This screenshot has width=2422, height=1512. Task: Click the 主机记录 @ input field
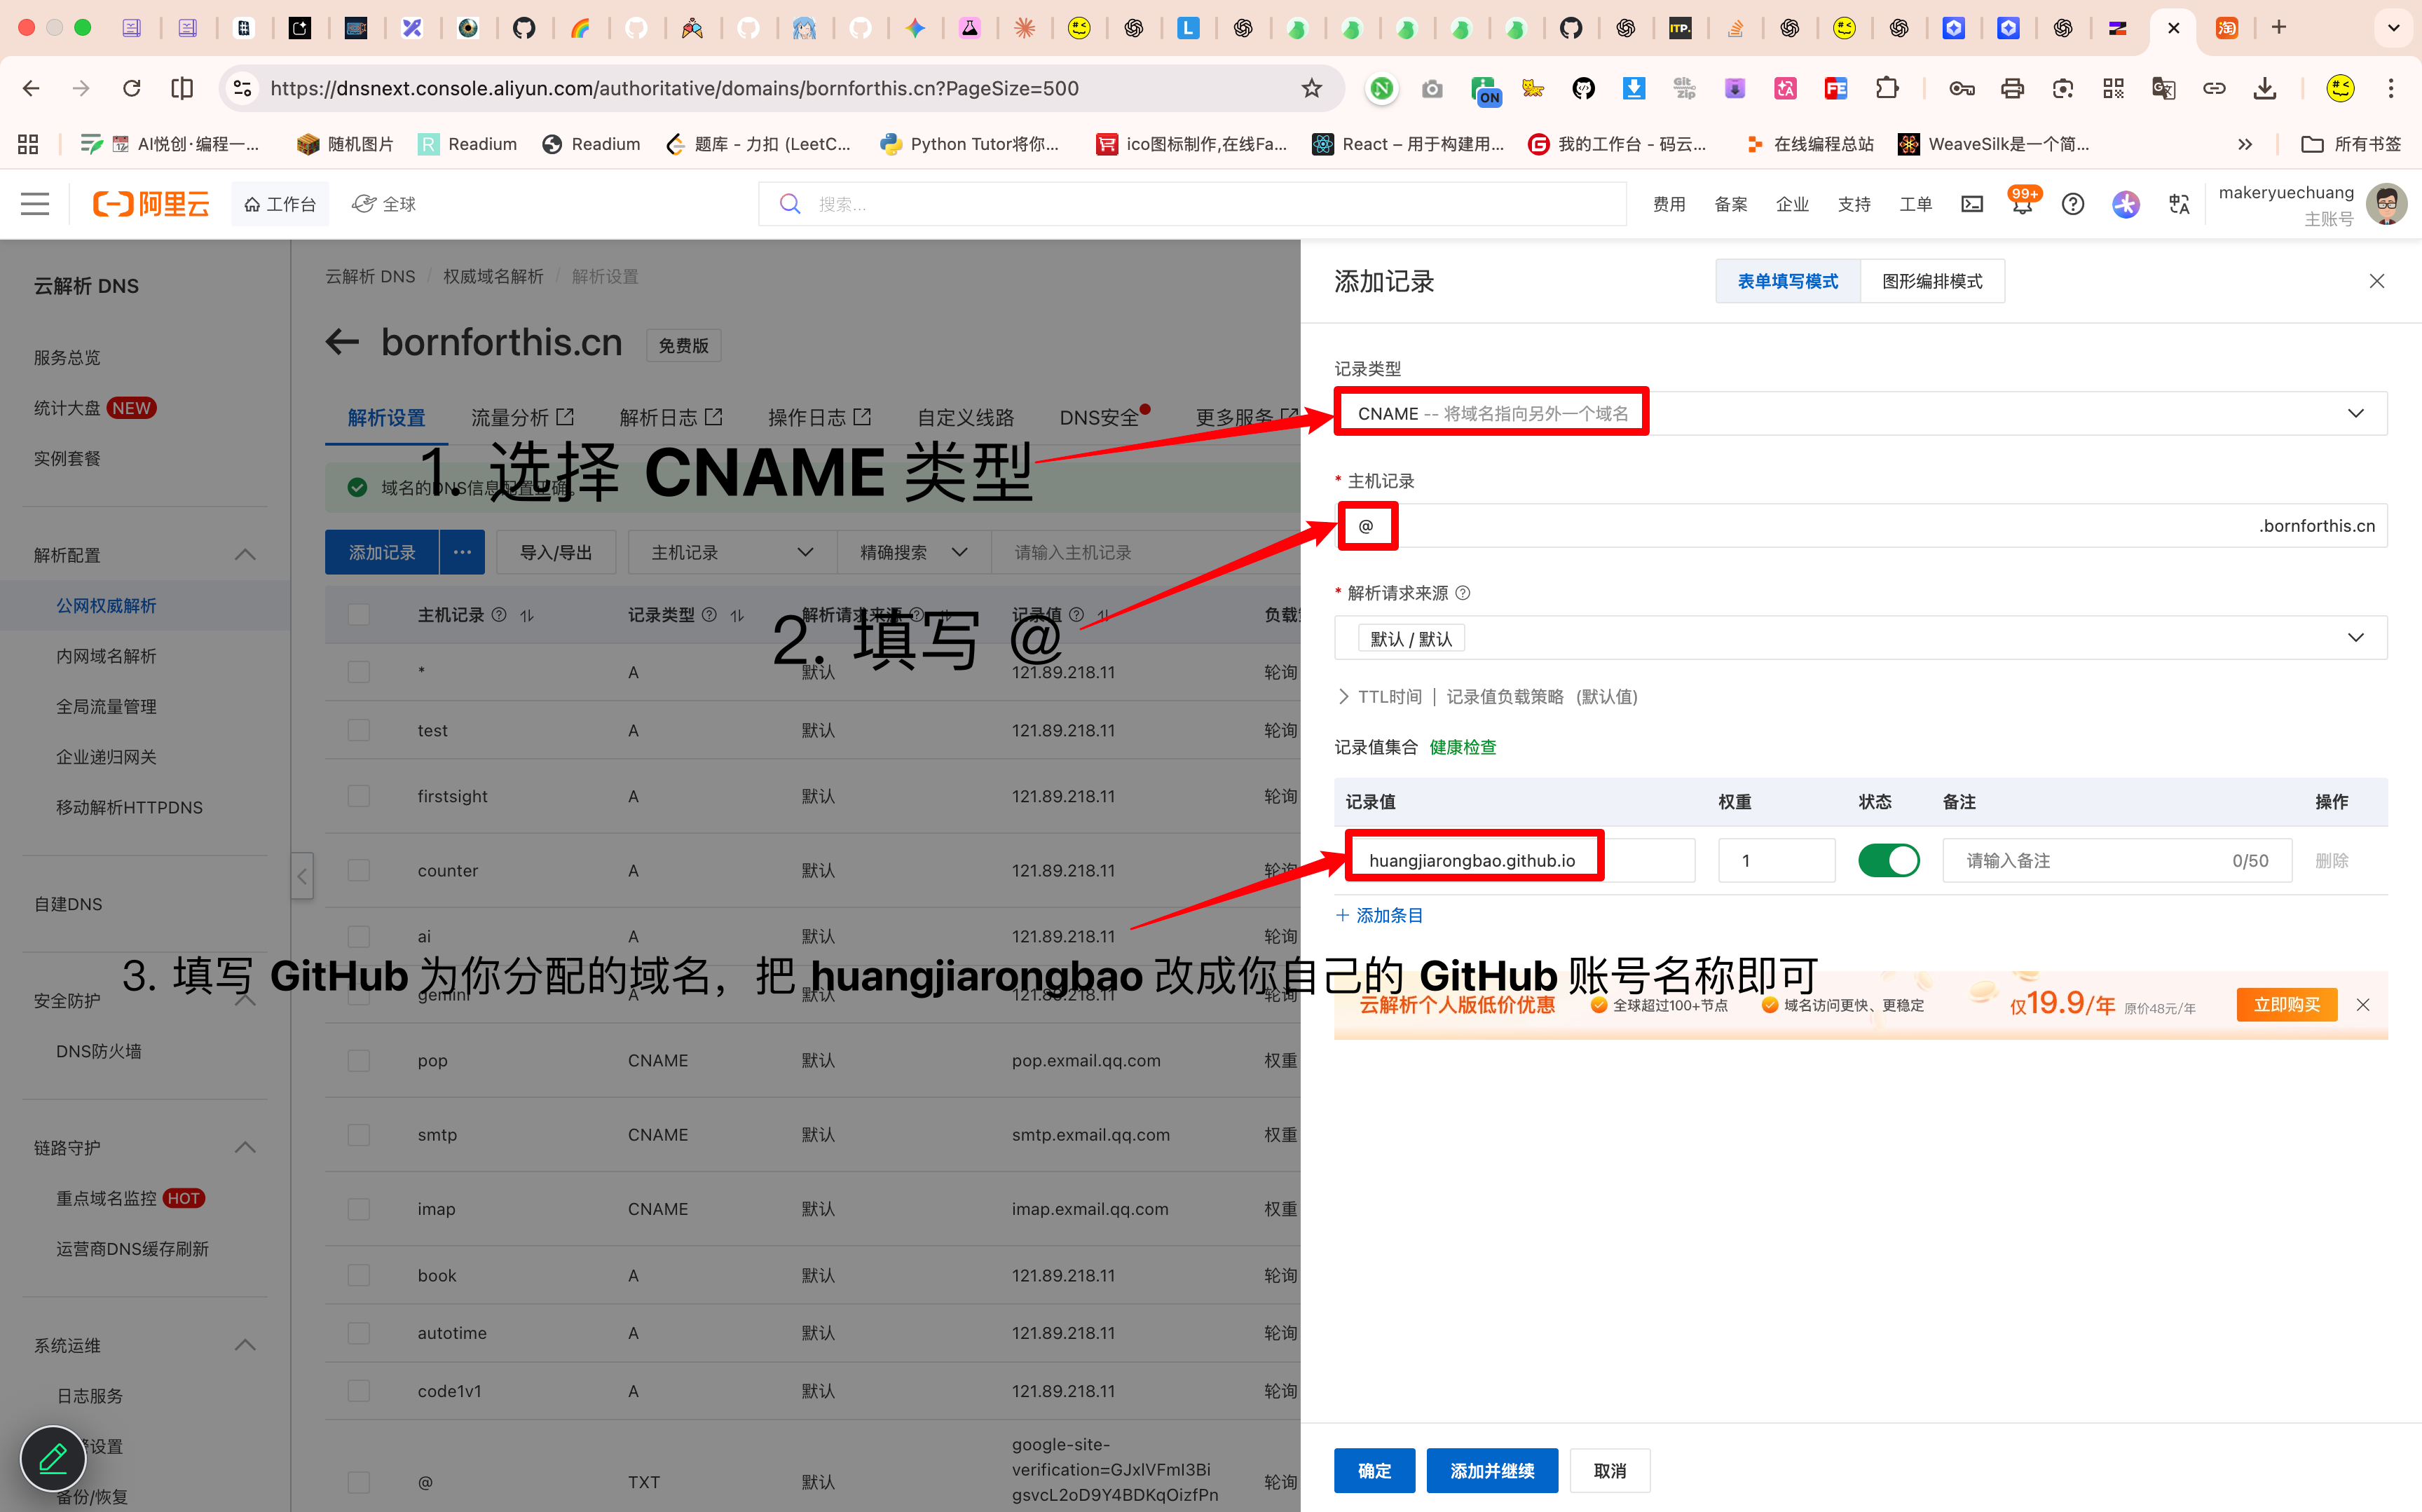(x=1860, y=525)
